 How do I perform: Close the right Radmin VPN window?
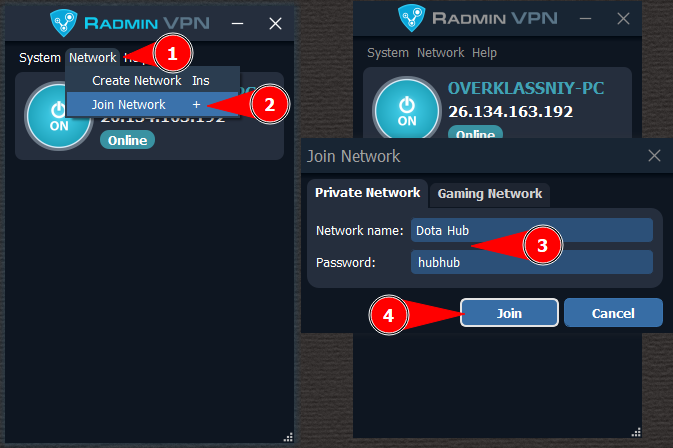[x=623, y=18]
